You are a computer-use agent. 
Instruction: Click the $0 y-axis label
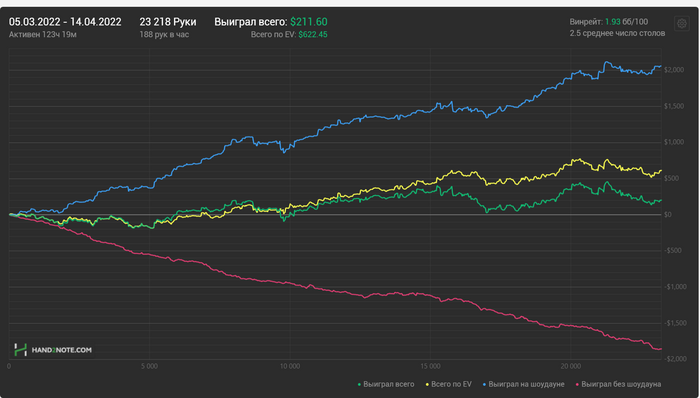pyautogui.click(x=668, y=215)
